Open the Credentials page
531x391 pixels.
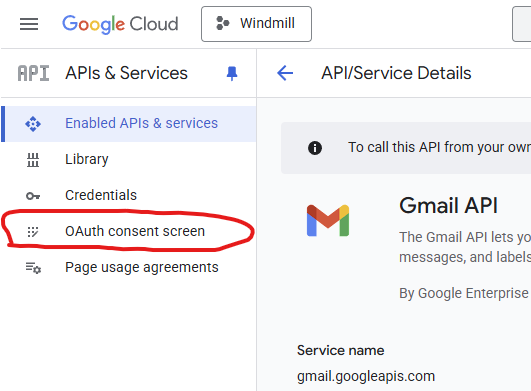click(129, 195)
